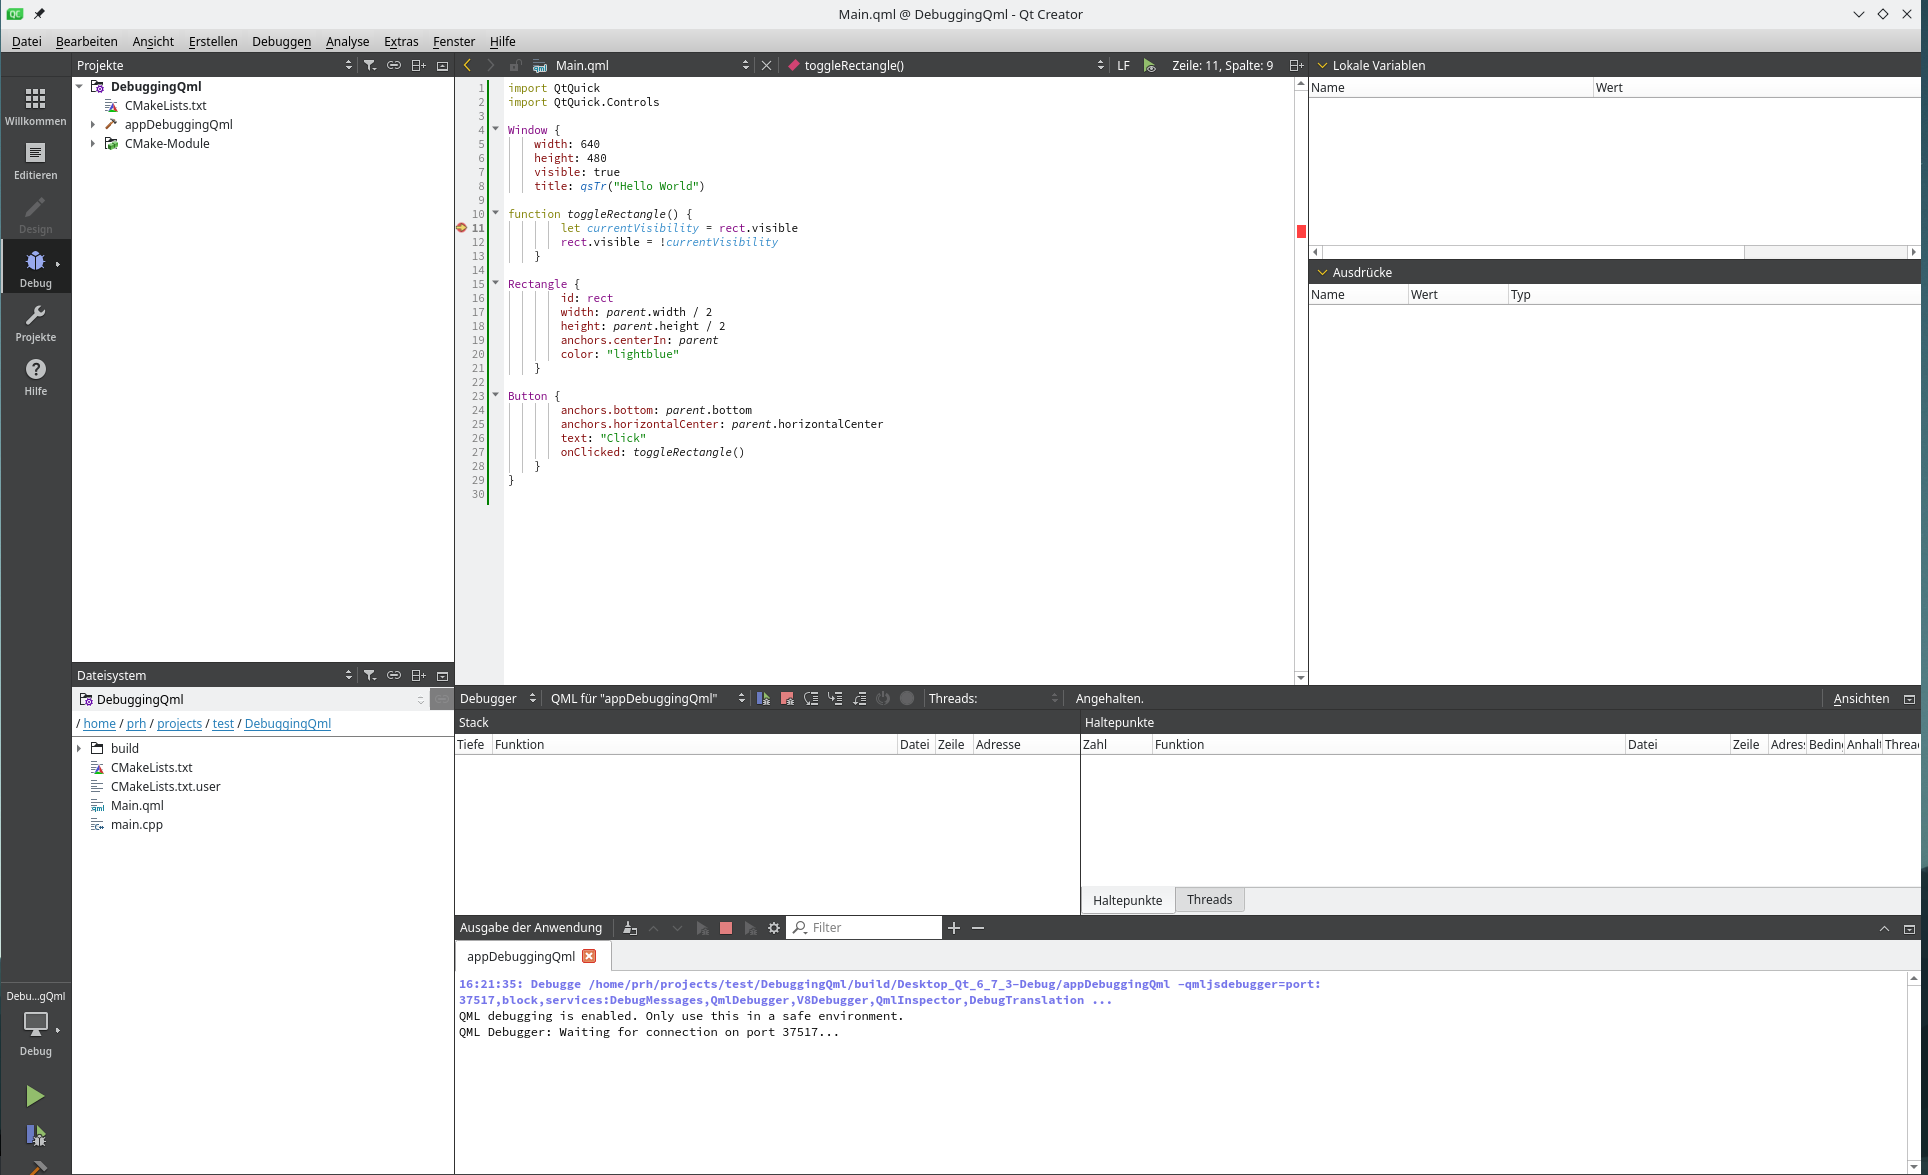Screen dimensions: 1928x1175
Task: Open the Ansichten views button
Action: tap(1861, 698)
